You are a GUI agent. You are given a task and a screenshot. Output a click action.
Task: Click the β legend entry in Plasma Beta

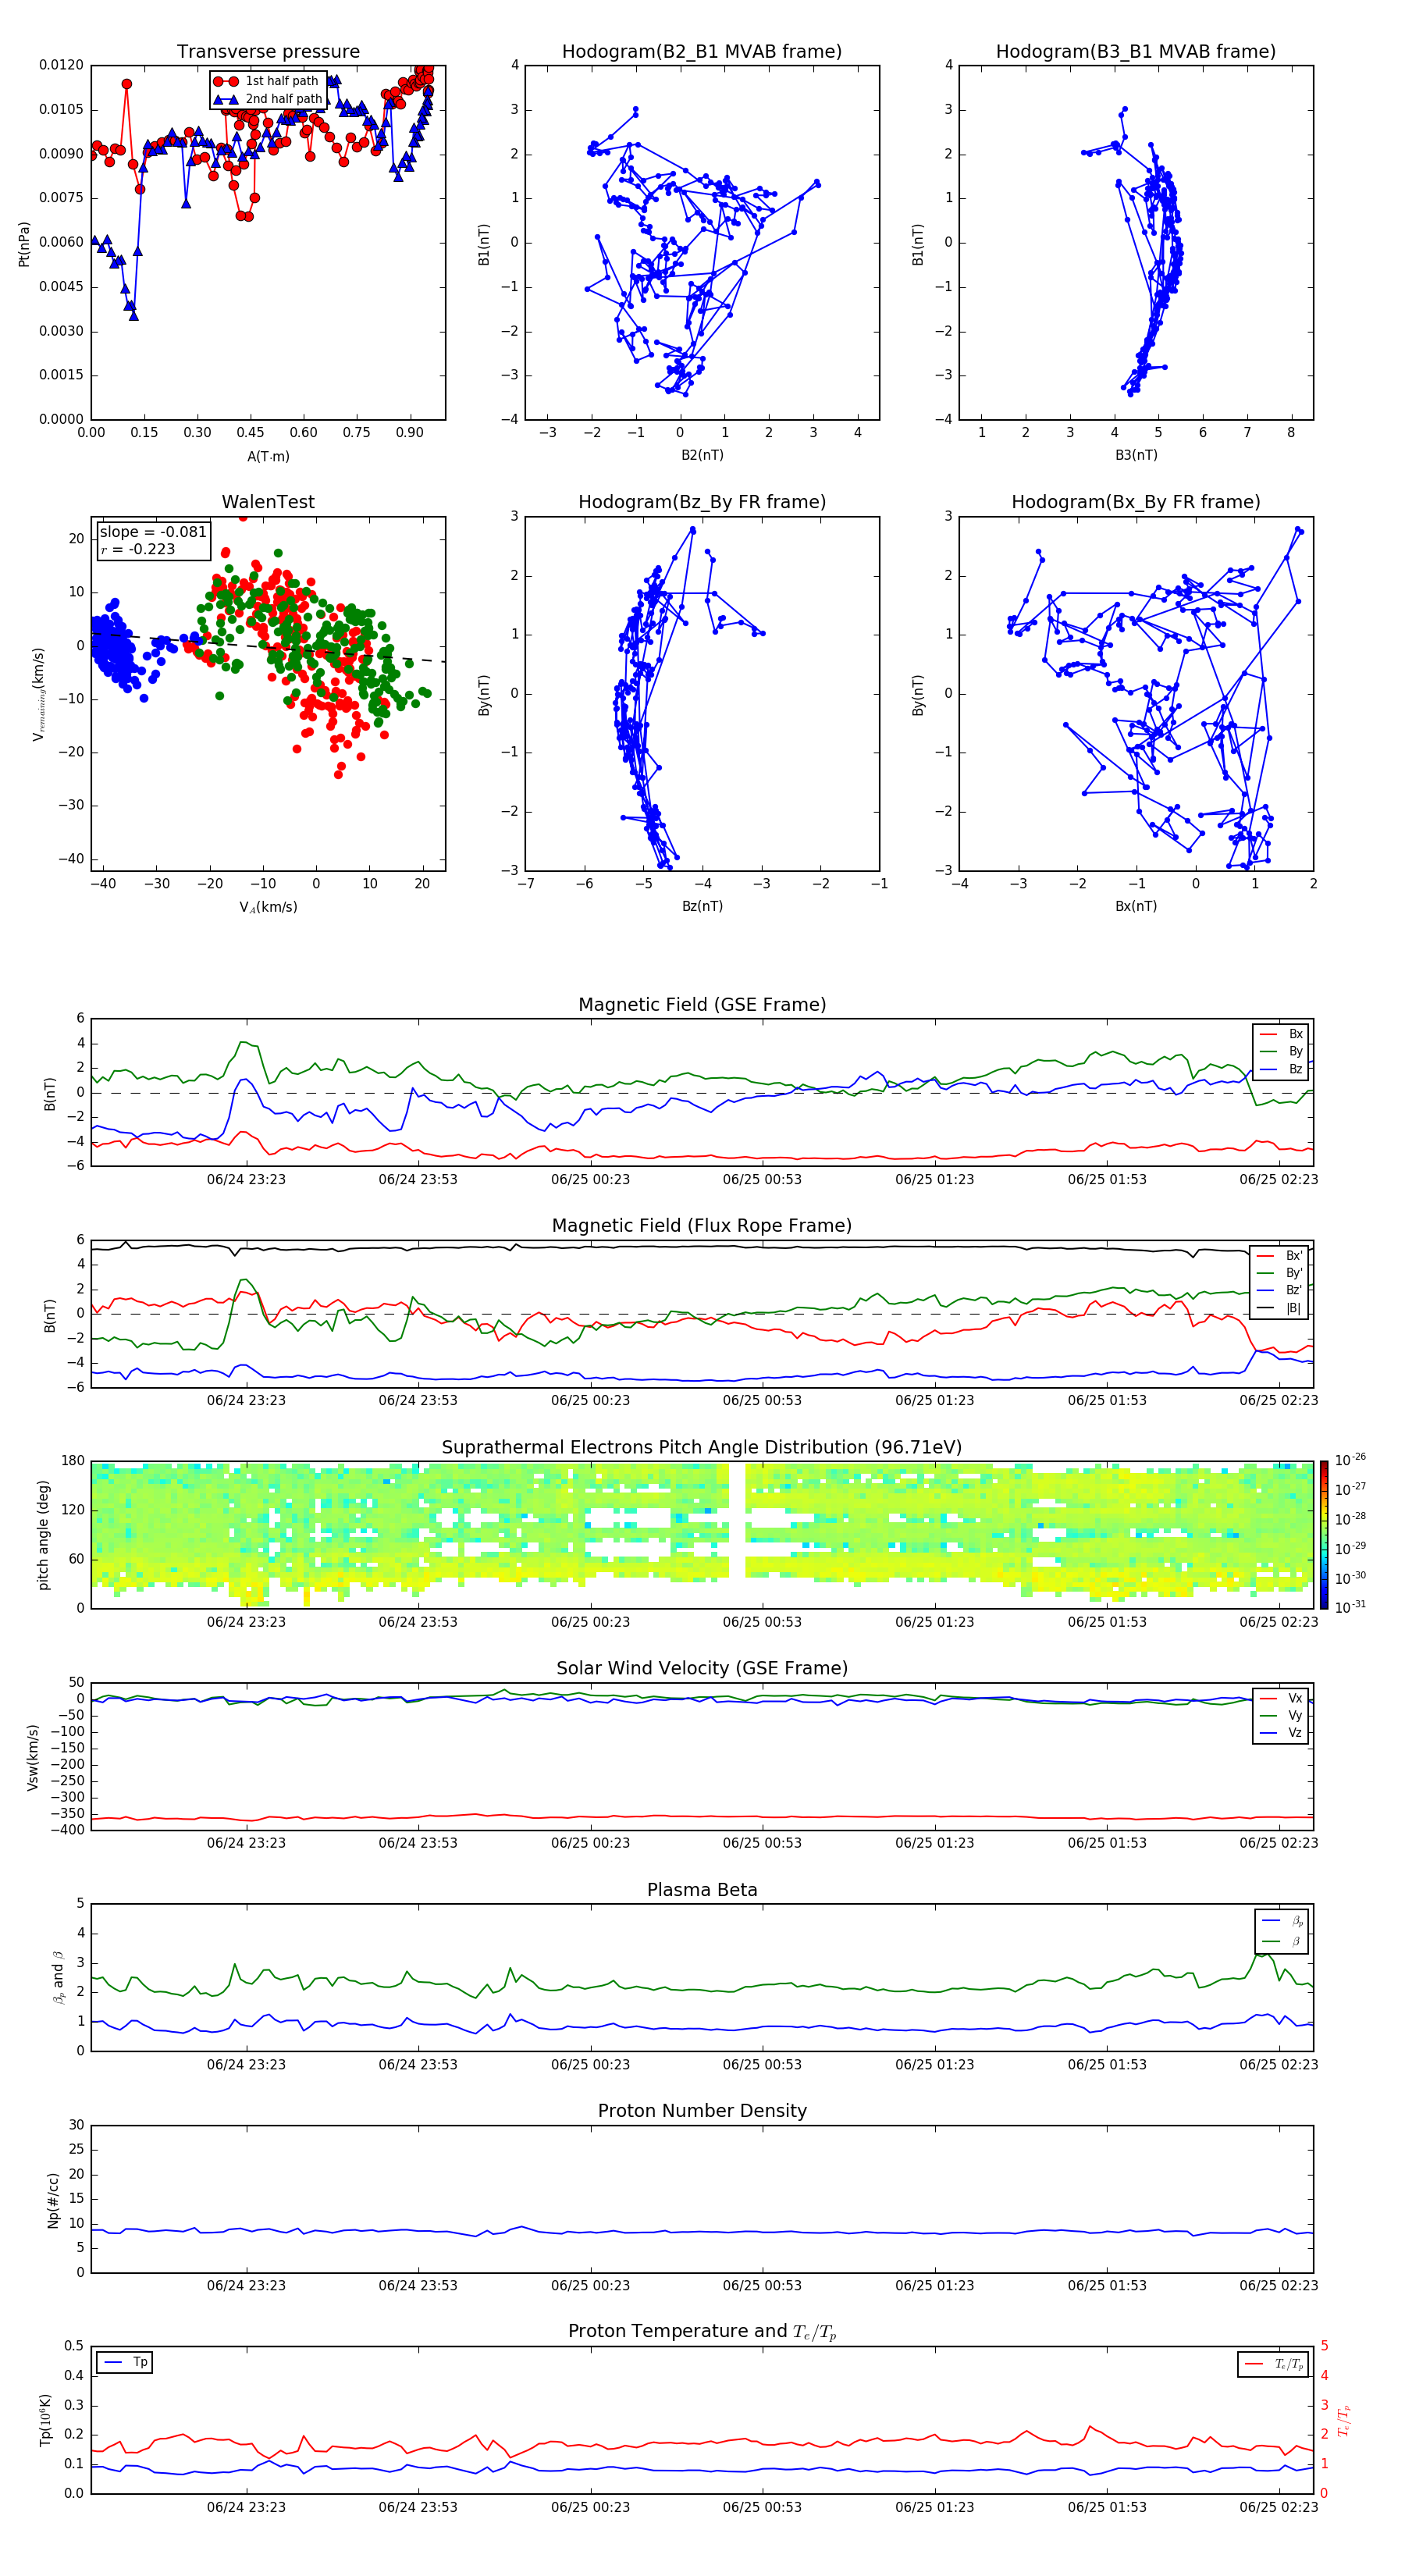[1283, 1941]
